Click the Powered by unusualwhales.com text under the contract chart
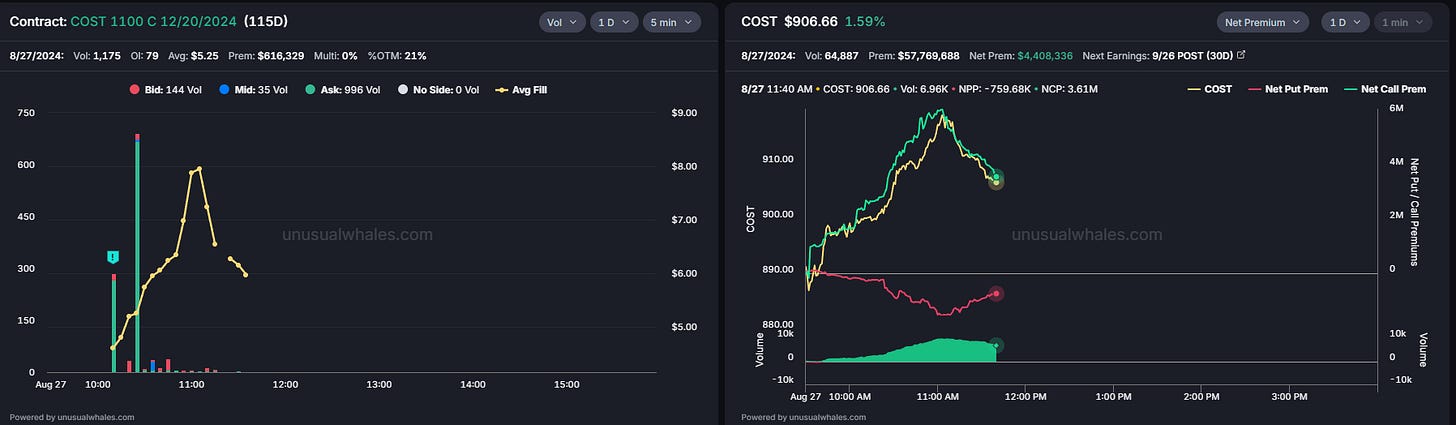This screenshot has width=1456, height=425. click(72, 417)
